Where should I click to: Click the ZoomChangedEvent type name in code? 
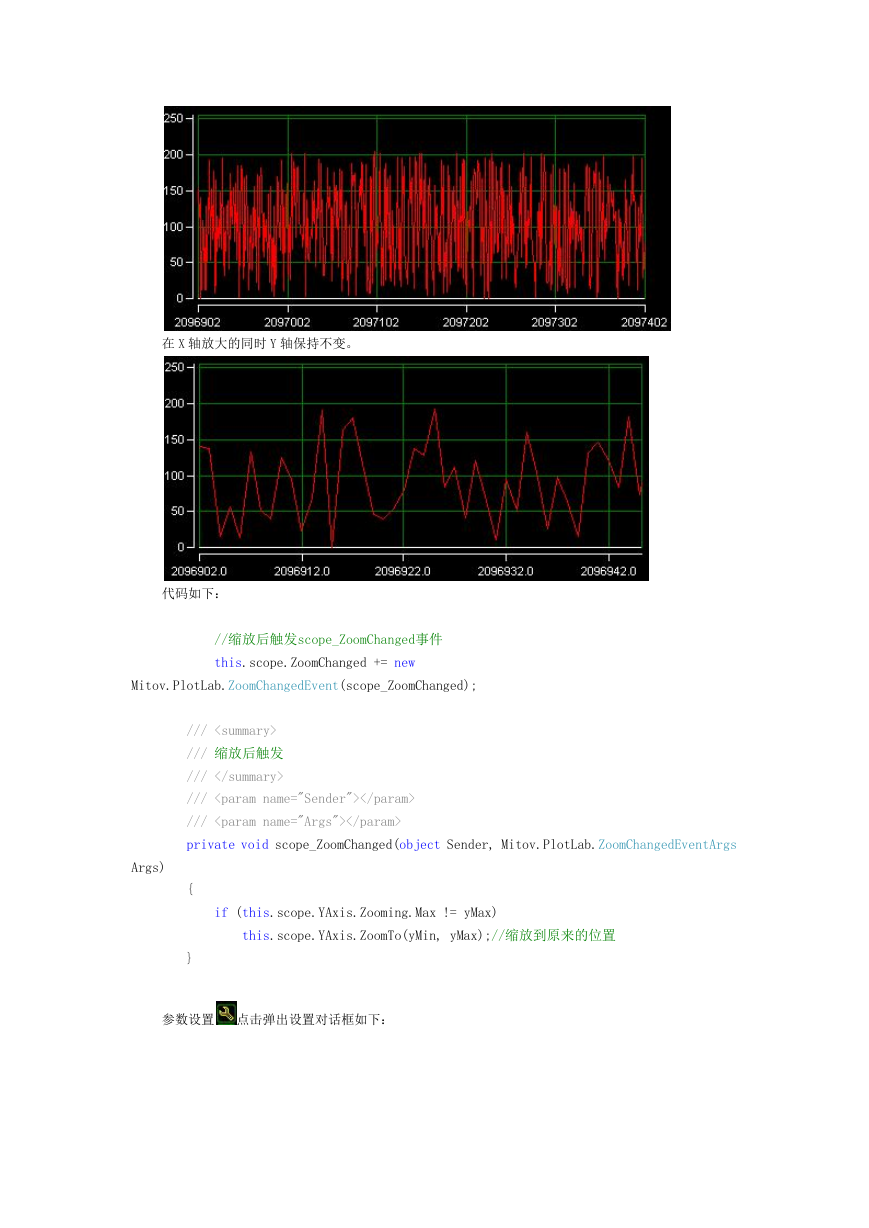pos(283,686)
